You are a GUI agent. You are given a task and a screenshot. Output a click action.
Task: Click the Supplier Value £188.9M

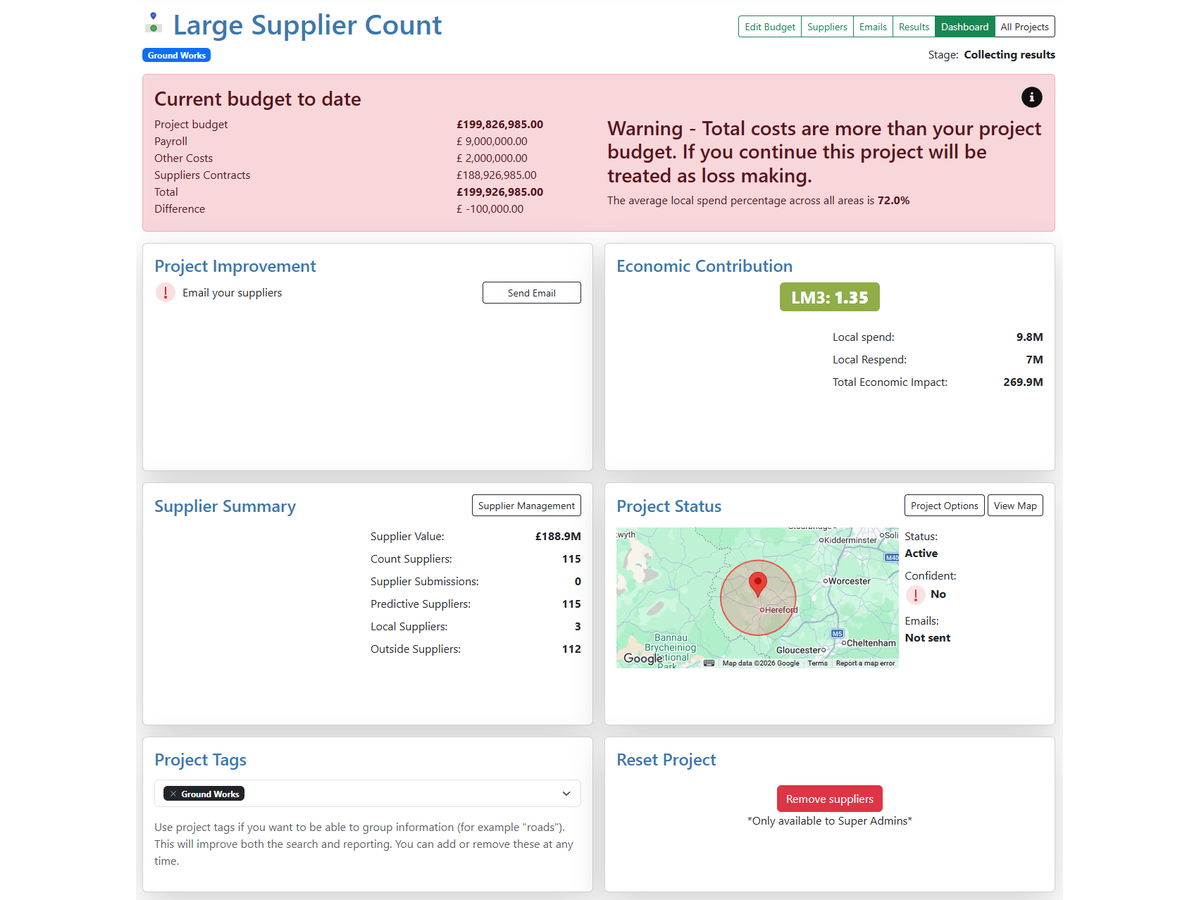[x=558, y=537]
